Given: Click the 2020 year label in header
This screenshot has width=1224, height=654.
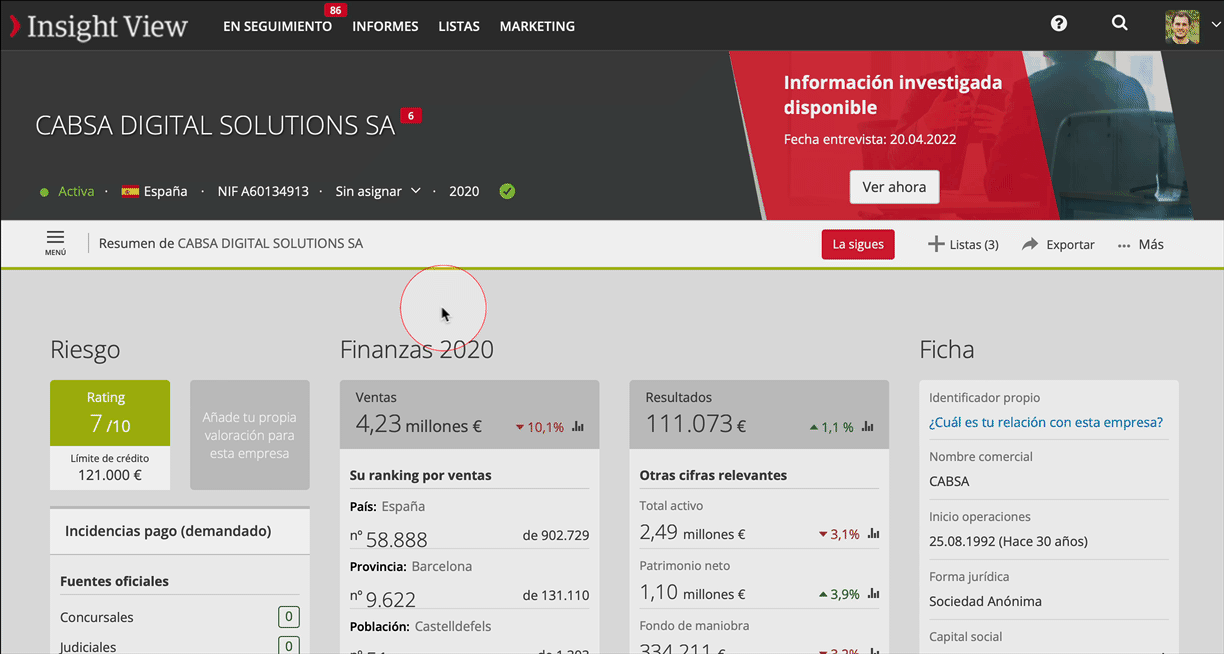Looking at the screenshot, I should [x=464, y=191].
